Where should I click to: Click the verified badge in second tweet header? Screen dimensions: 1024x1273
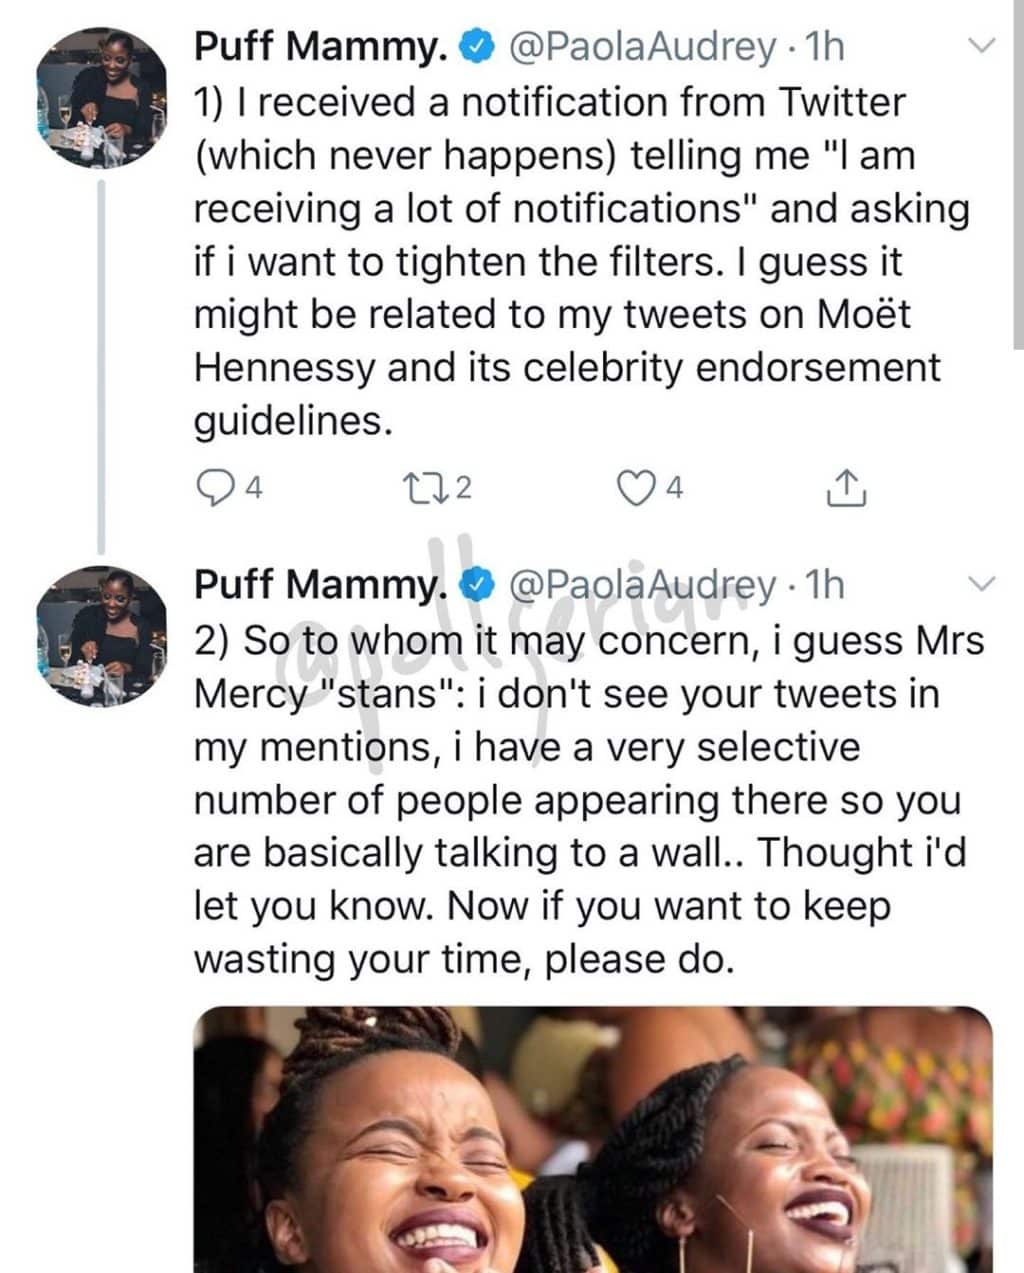tap(476, 584)
